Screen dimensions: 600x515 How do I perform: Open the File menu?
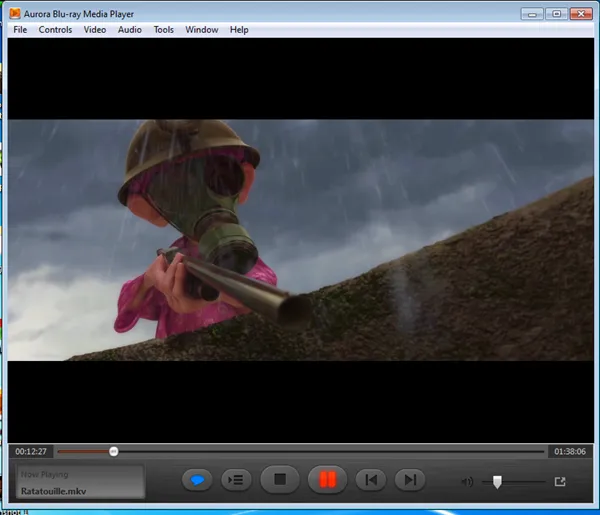coord(19,30)
